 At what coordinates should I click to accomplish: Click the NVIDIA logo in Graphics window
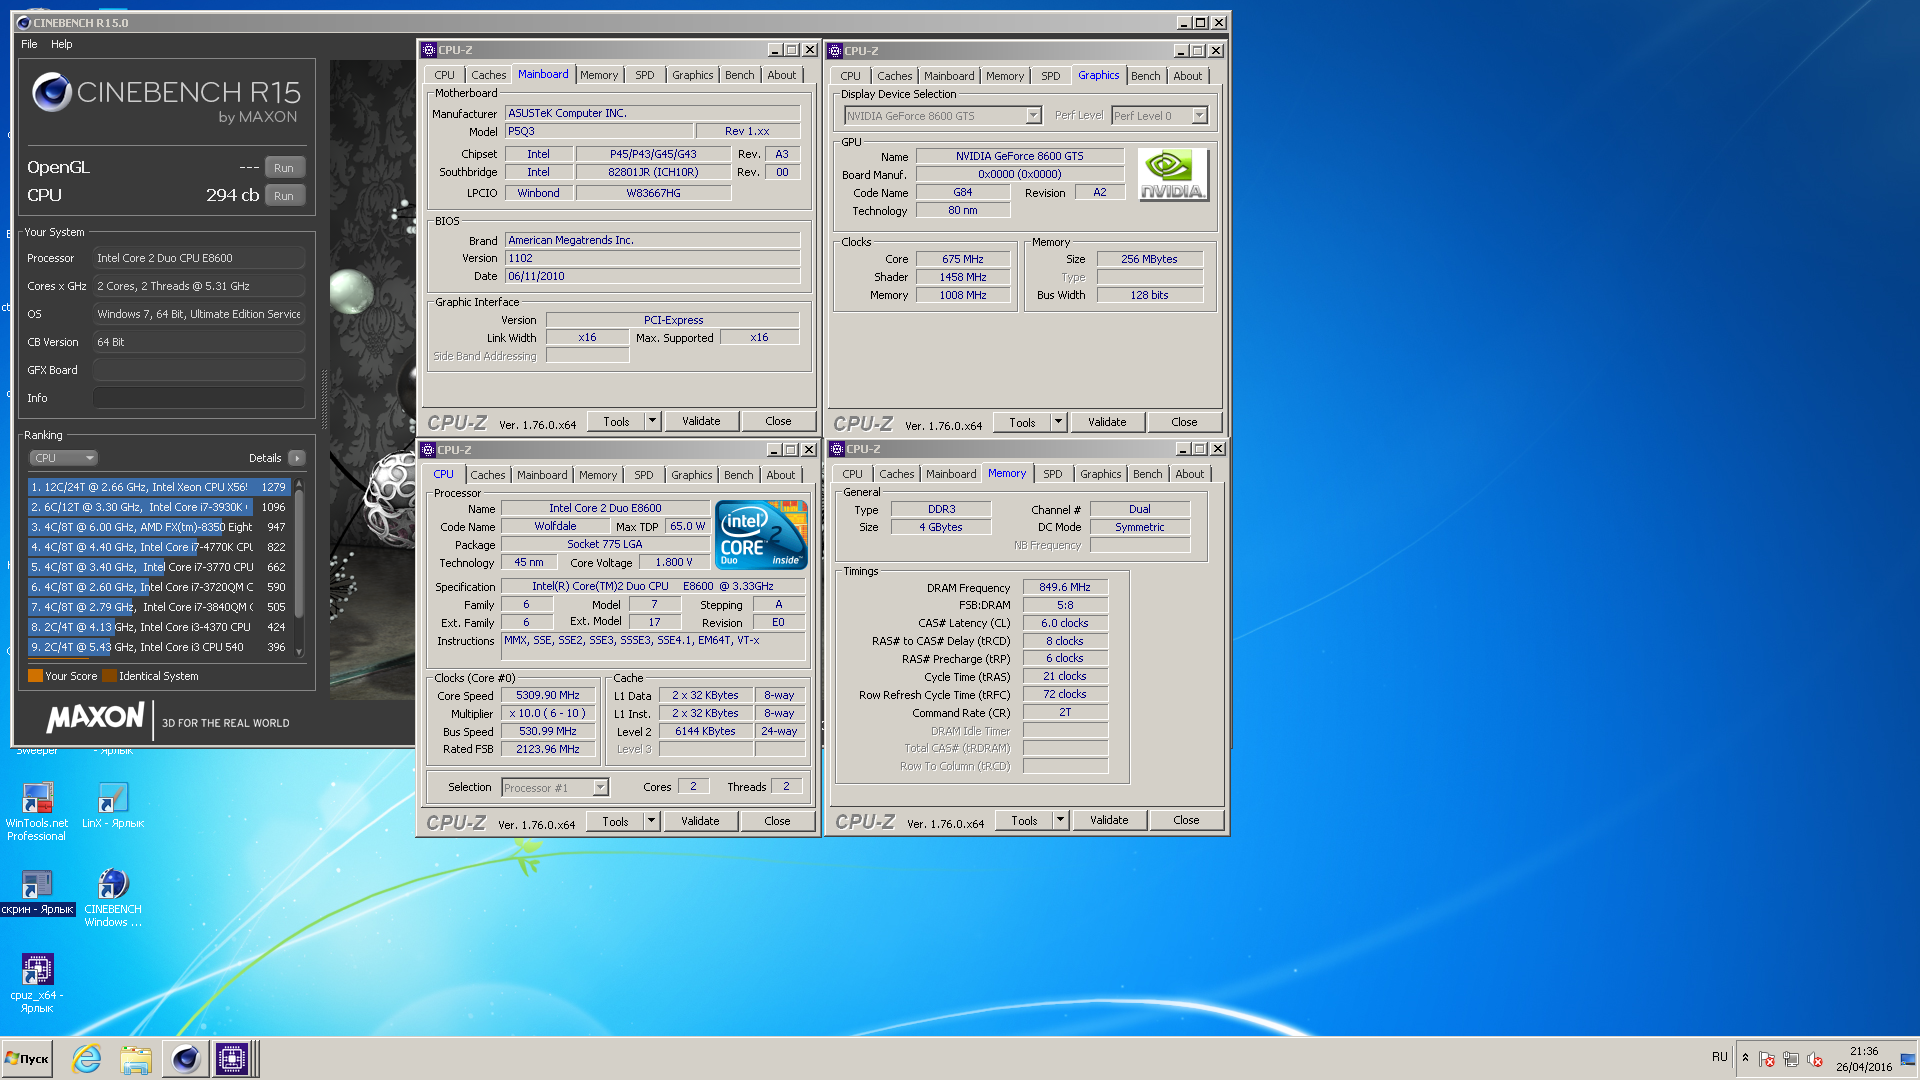[x=1173, y=175]
